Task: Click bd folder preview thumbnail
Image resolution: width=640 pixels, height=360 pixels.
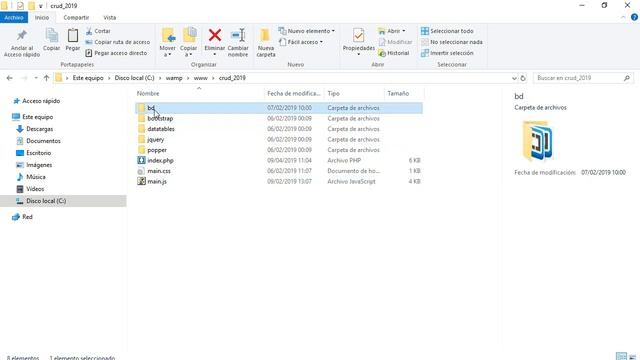Action: pos(538,141)
